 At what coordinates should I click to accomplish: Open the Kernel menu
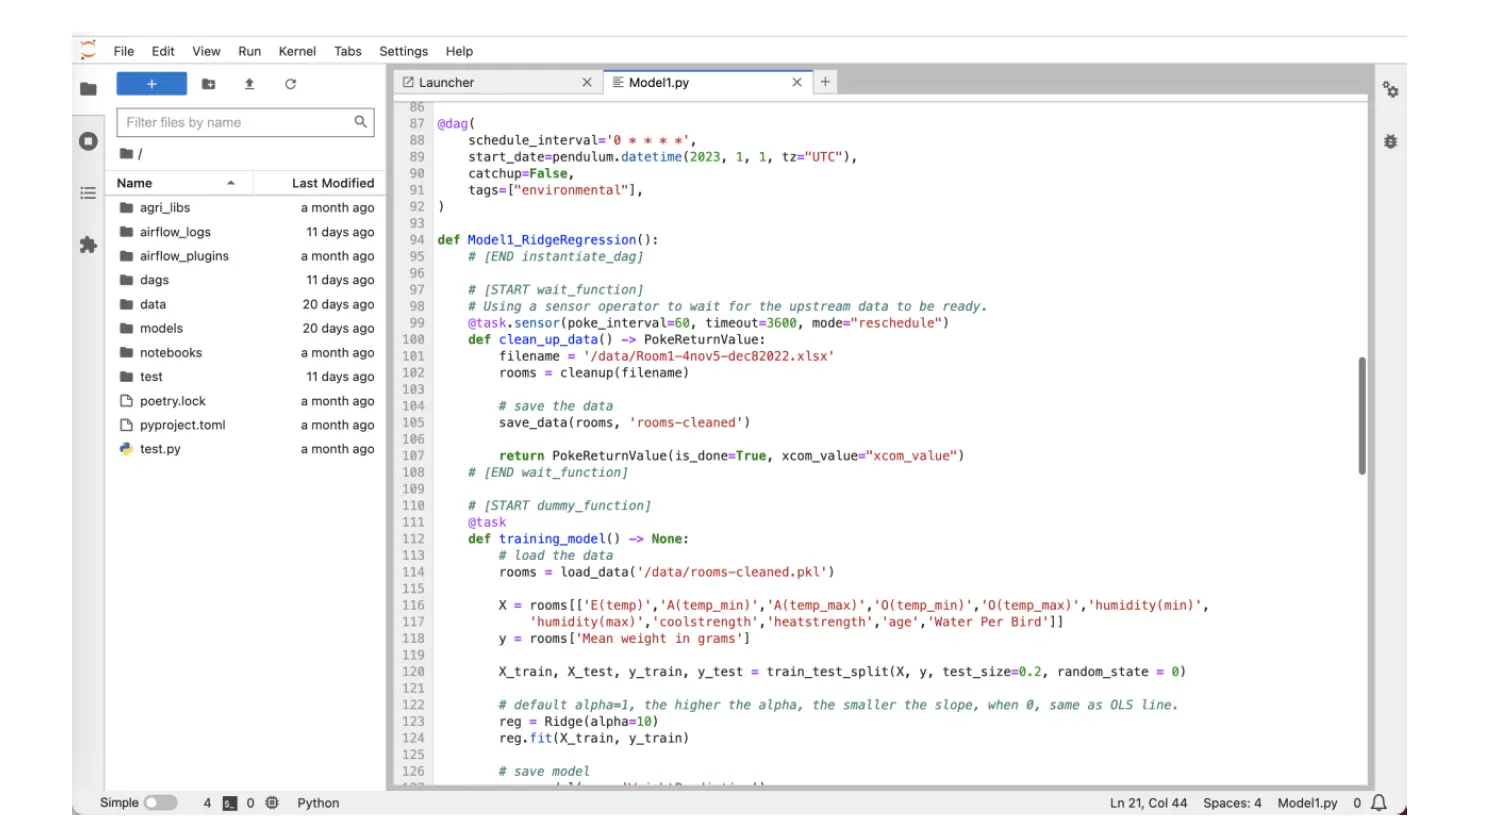coord(297,51)
